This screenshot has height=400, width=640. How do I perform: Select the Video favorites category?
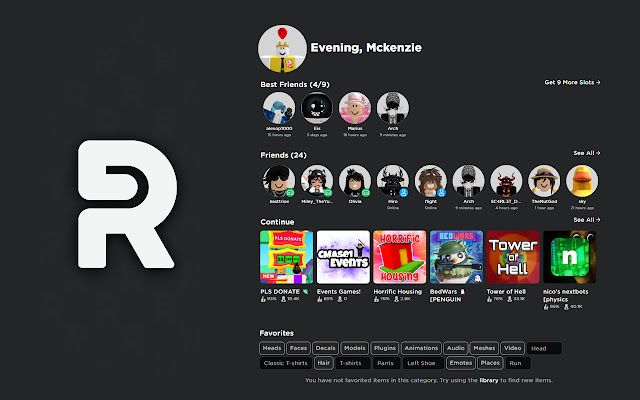tap(513, 348)
